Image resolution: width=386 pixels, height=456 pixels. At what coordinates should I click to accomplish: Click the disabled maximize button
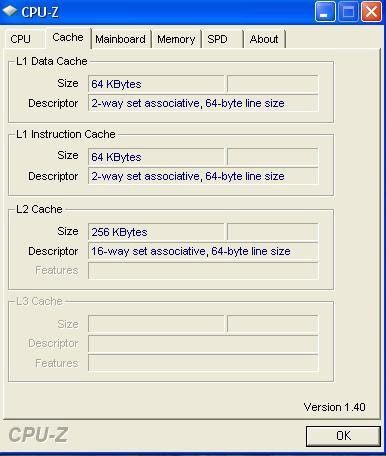point(348,12)
